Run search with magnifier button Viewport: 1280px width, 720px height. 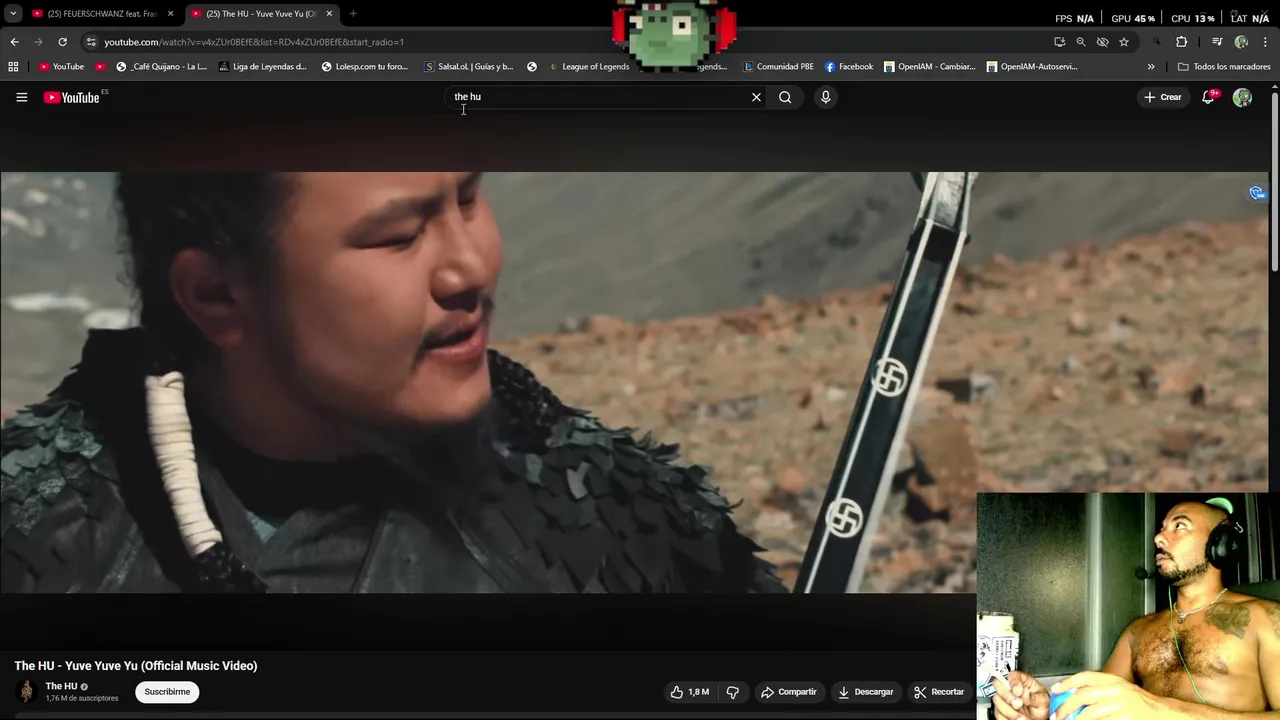coord(785,97)
